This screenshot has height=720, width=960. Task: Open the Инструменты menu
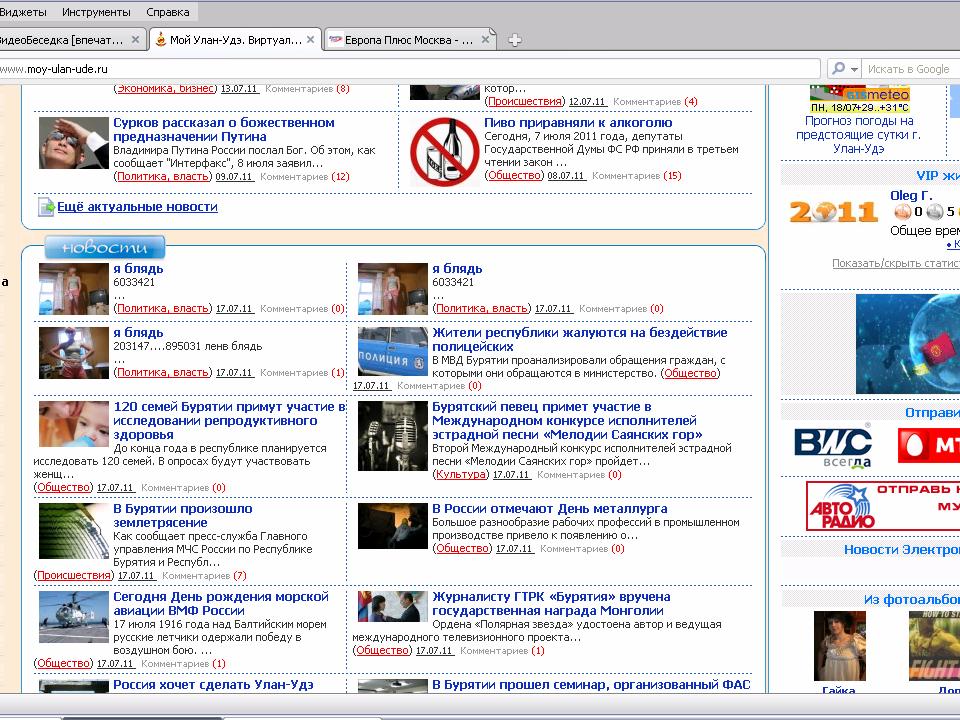coord(96,12)
